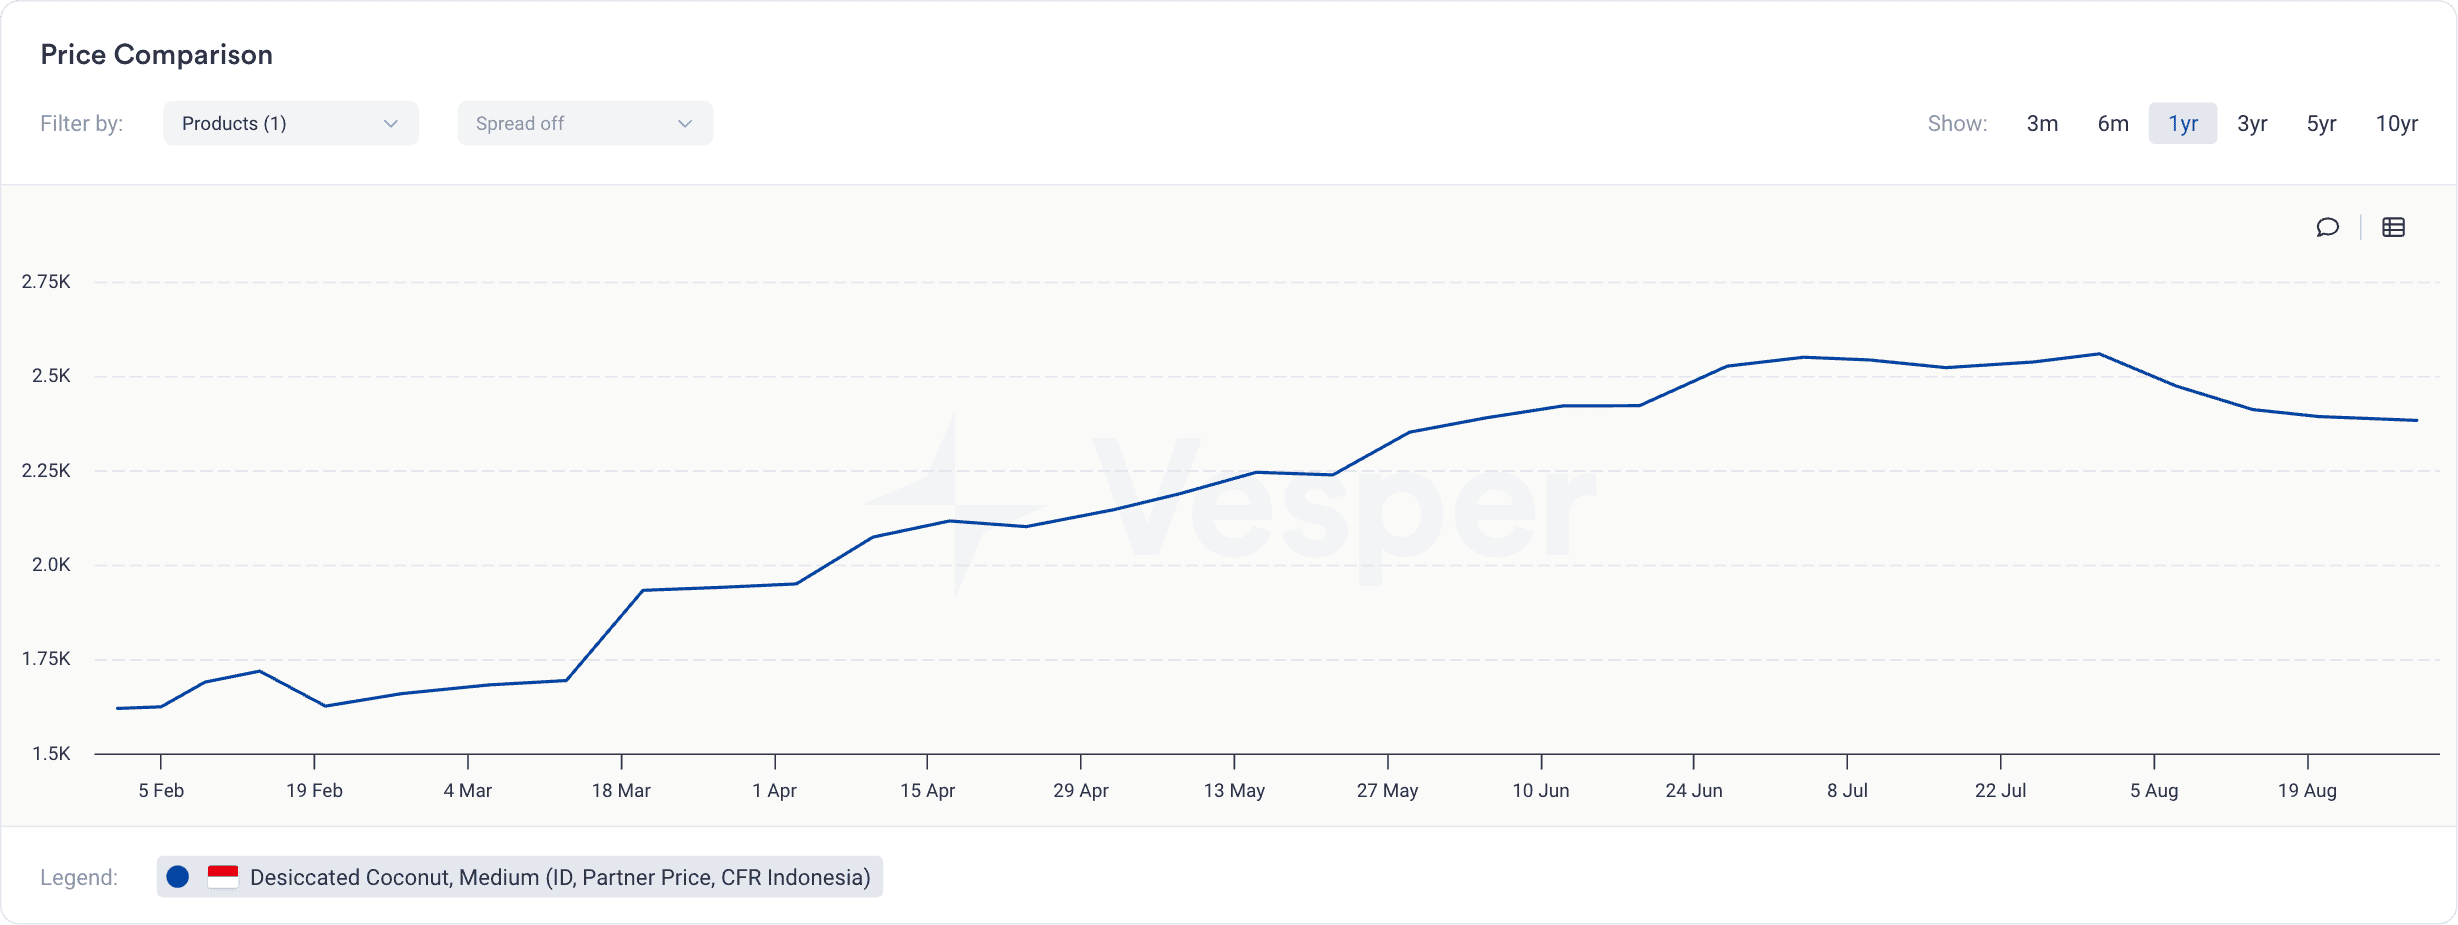Click the 8 Jul axis date
The image size is (2458, 925).
(x=1847, y=790)
